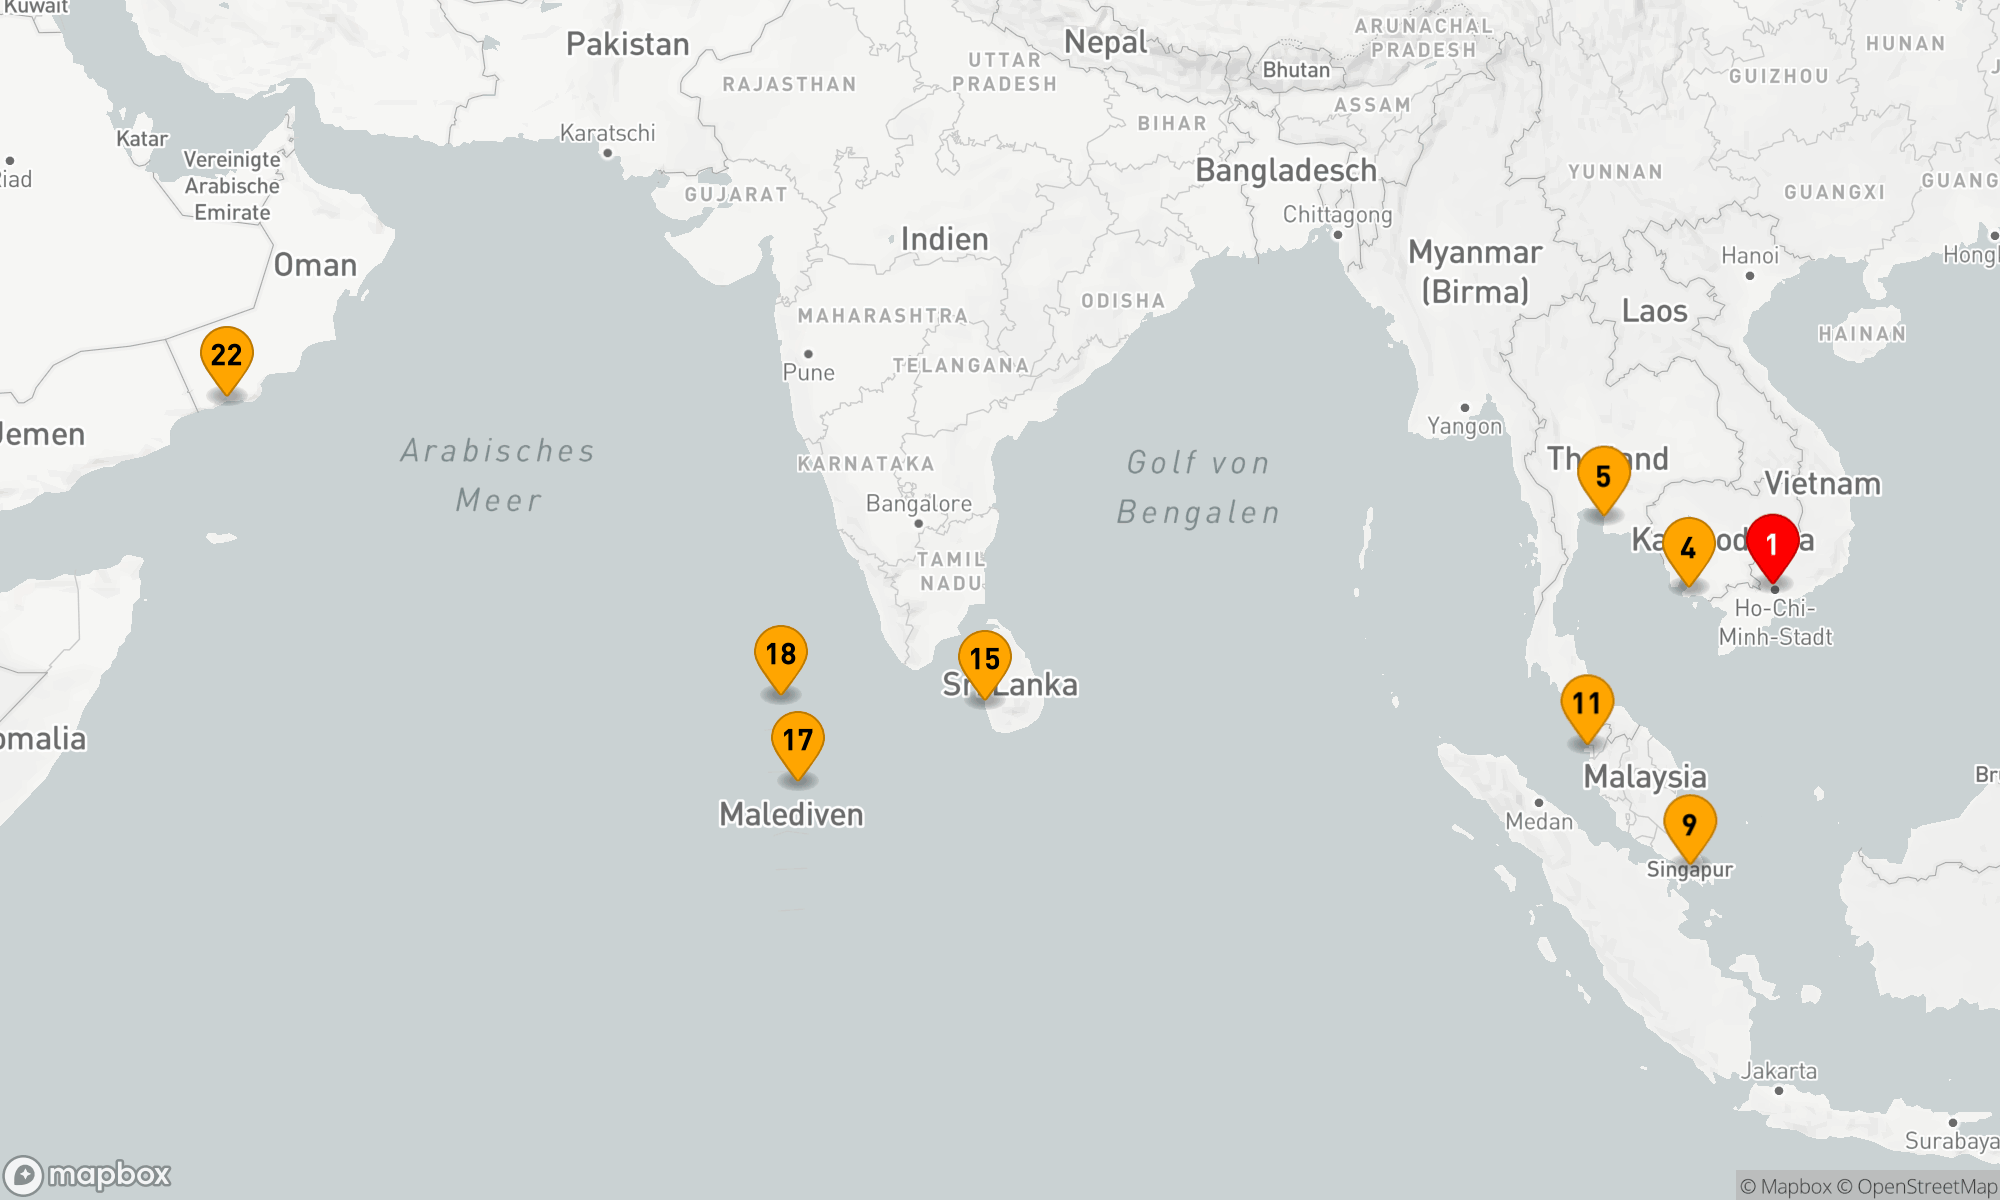Click the Mapbox logo
The image size is (2000, 1200).
(x=88, y=1175)
